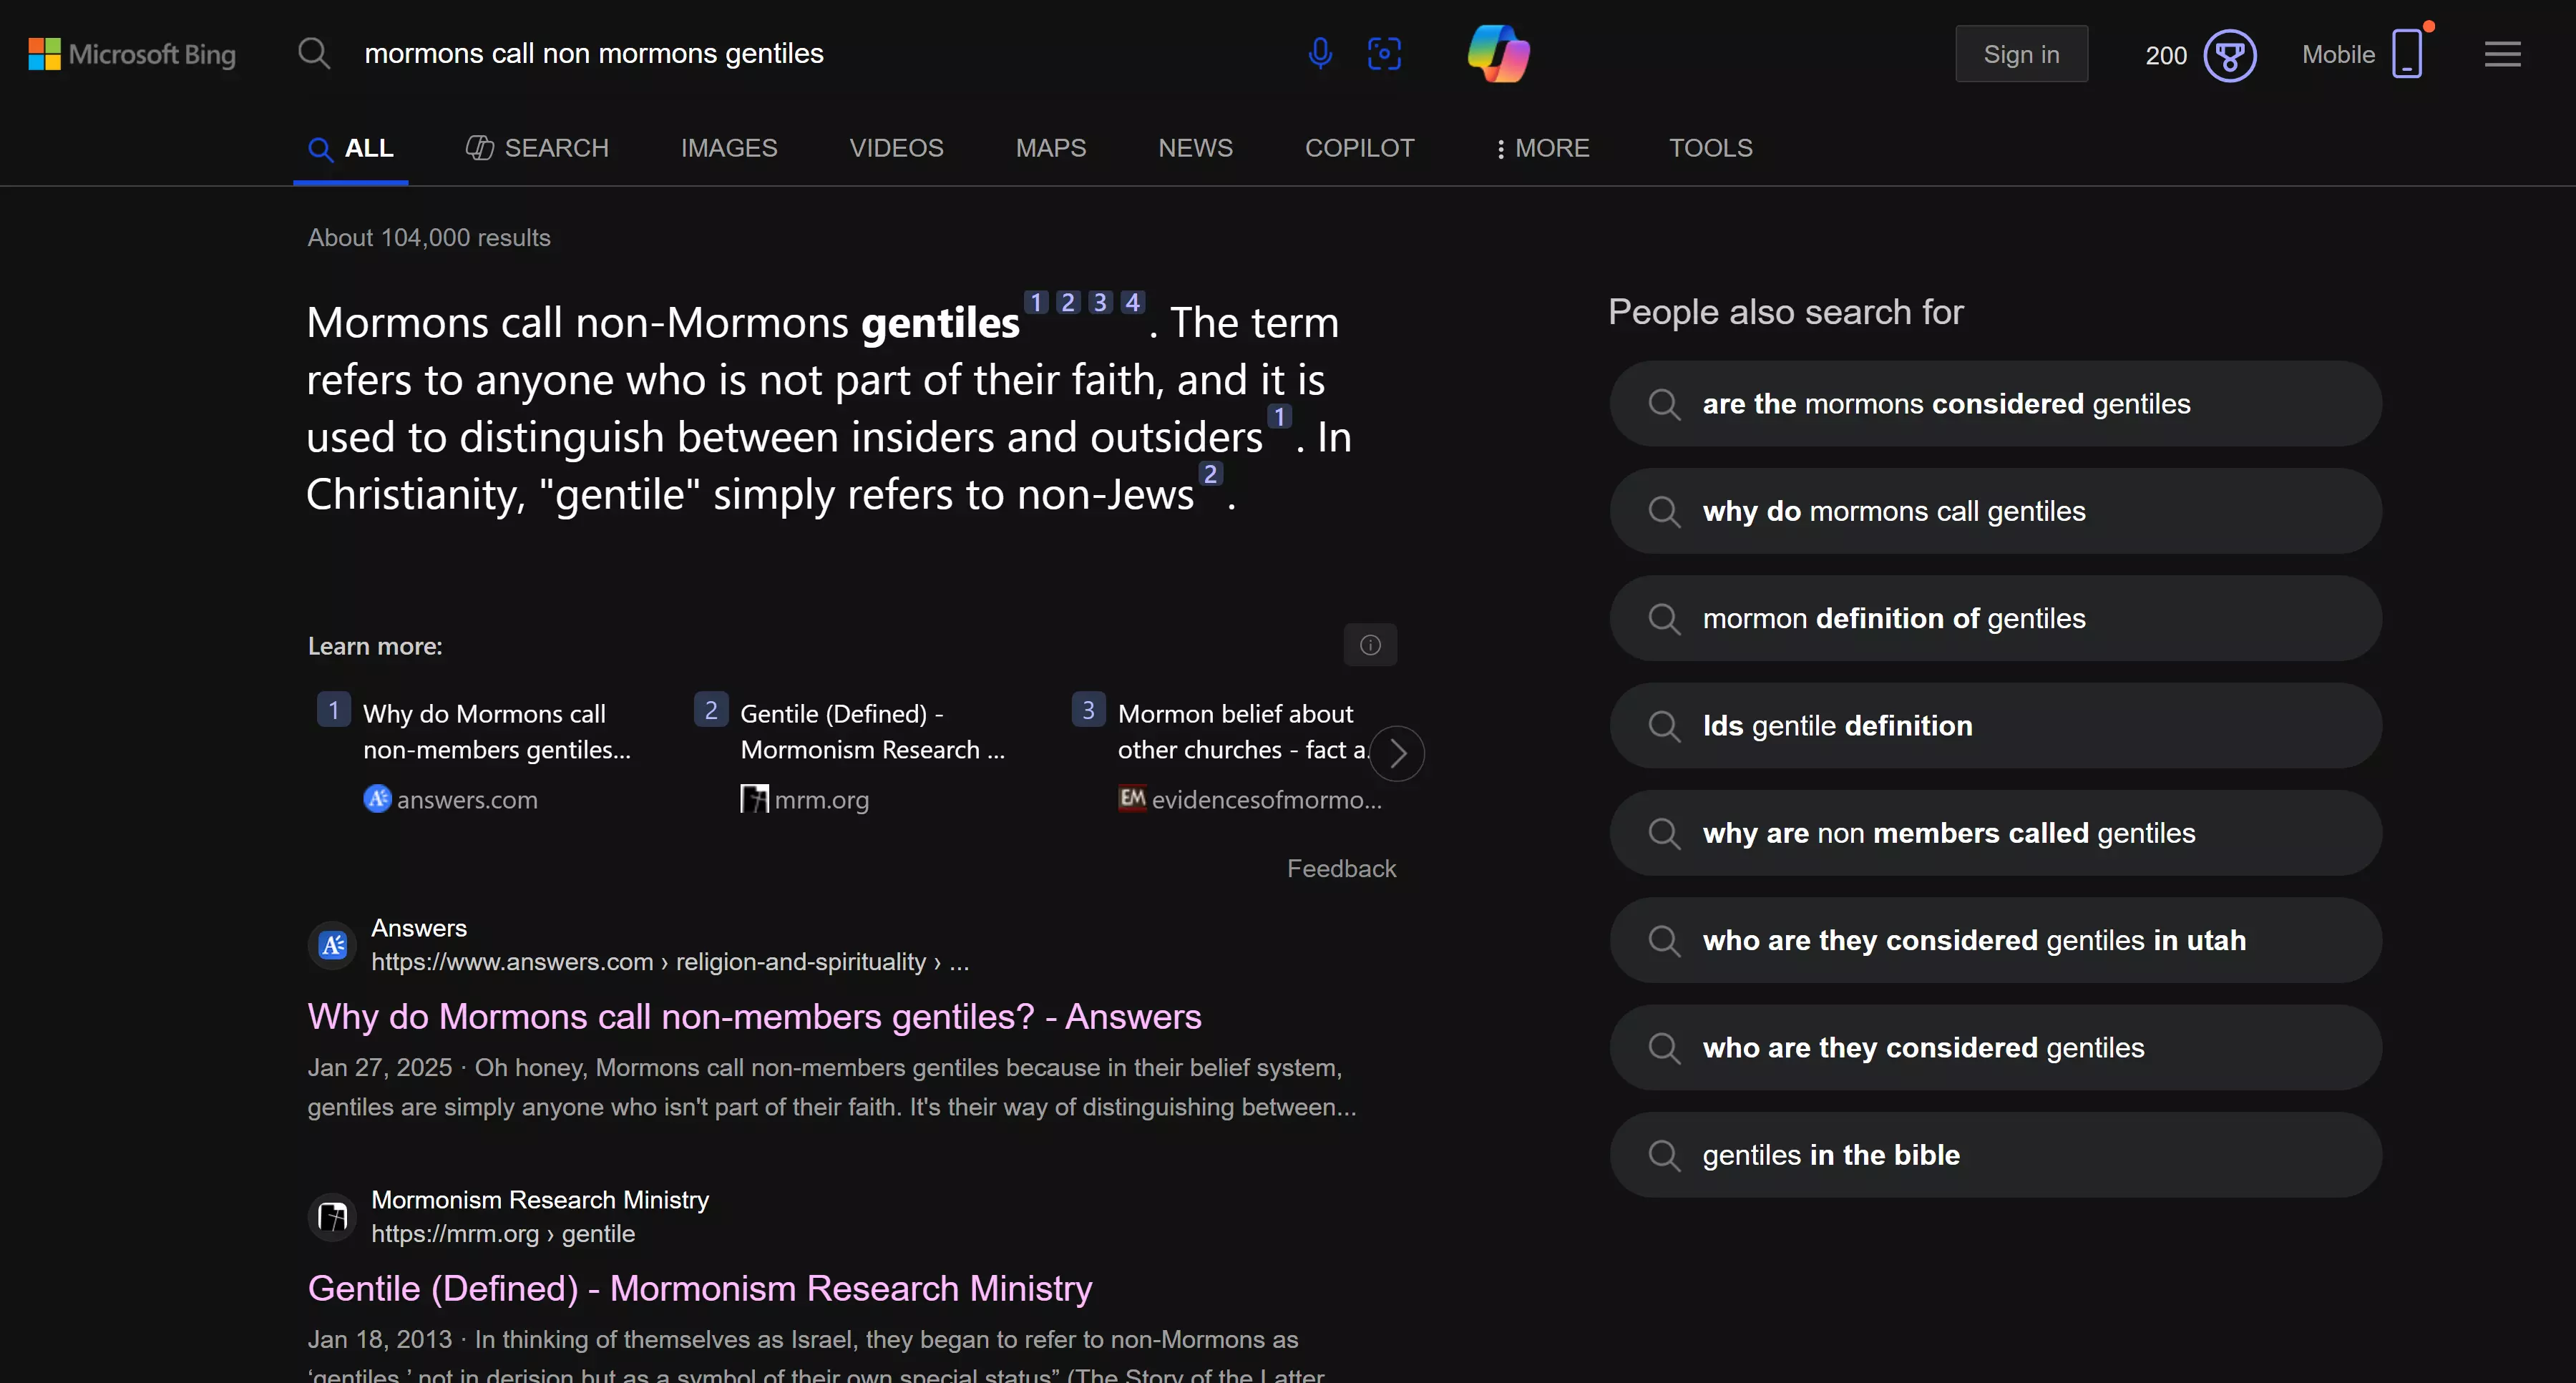The height and width of the screenshot is (1383, 2576).
Task: Click the info icon next to Learn more
Action: pos(1370,645)
